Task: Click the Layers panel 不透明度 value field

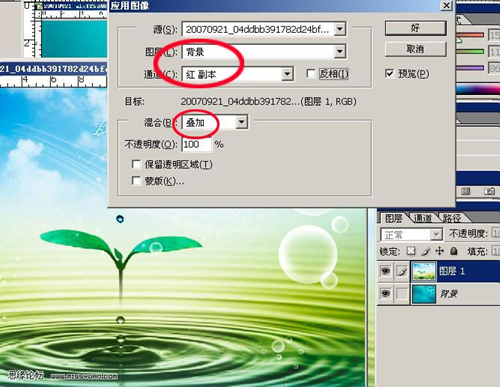Action: click(496, 233)
